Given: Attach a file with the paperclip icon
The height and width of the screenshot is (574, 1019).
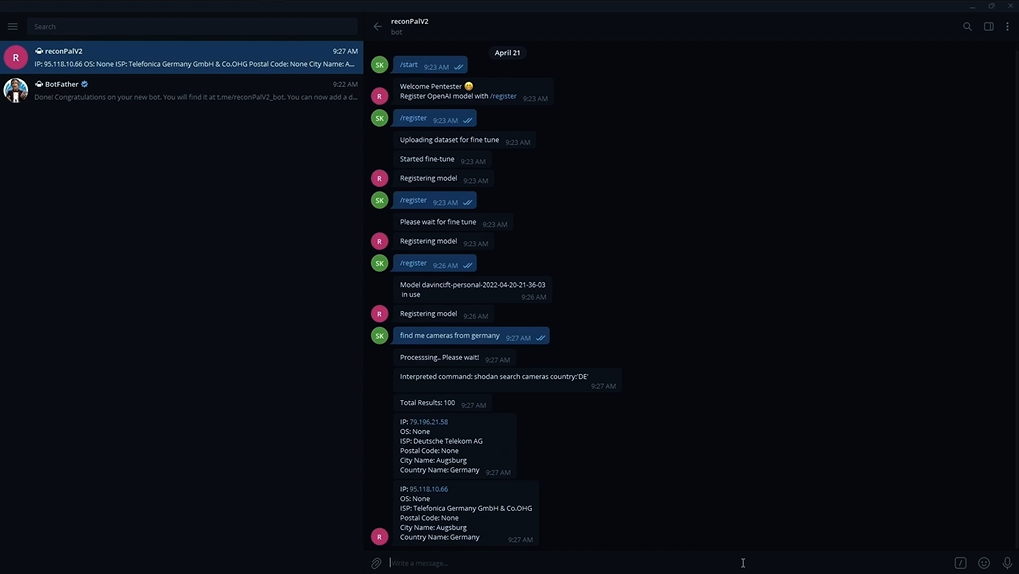Looking at the screenshot, I should (376, 563).
